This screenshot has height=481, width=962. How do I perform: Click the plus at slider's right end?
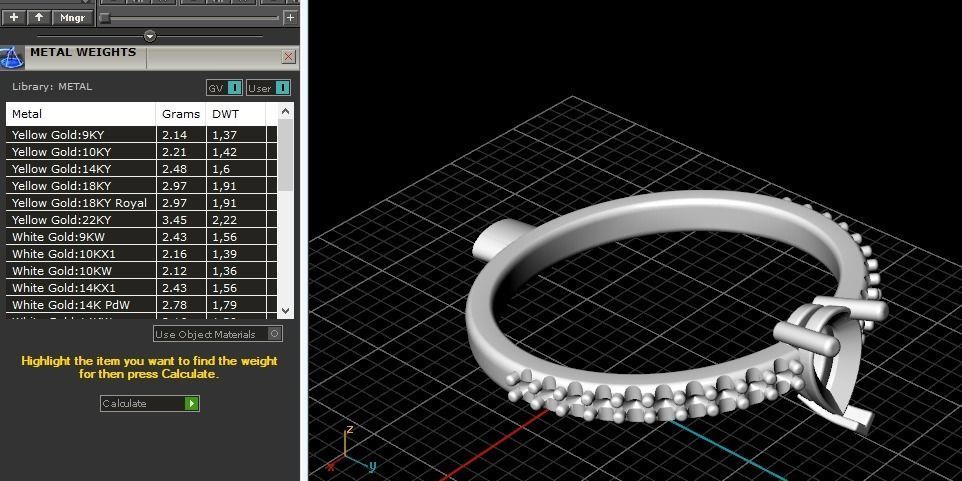click(x=290, y=18)
